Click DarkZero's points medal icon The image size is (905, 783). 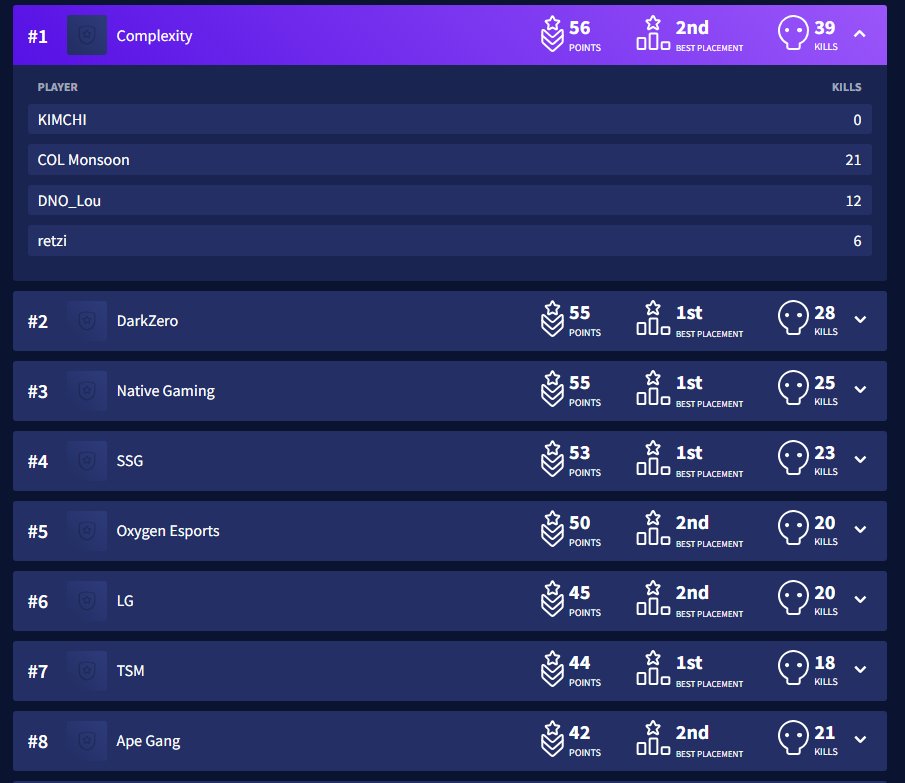[x=552, y=319]
